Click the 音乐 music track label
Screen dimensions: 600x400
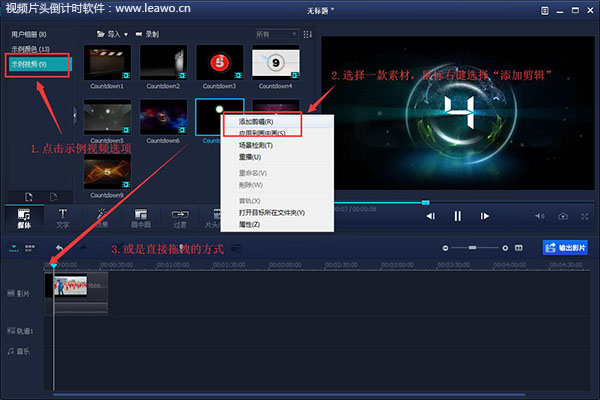click(19, 351)
